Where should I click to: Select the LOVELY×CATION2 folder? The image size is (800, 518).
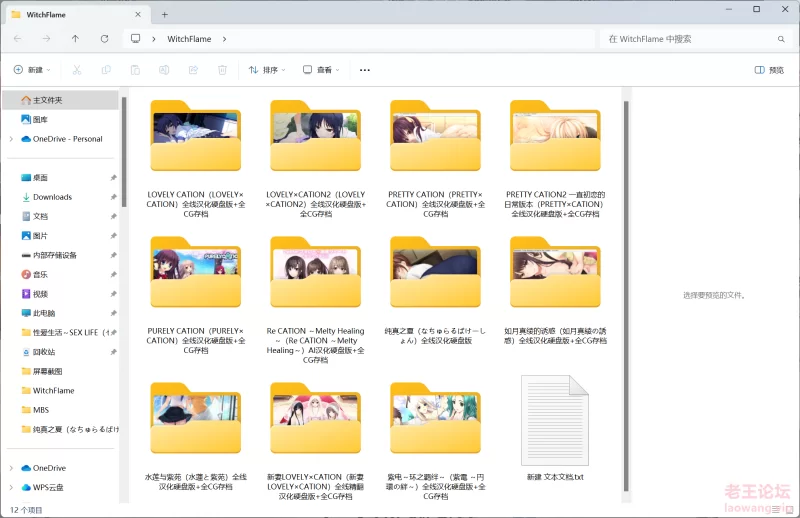pyautogui.click(x=316, y=159)
